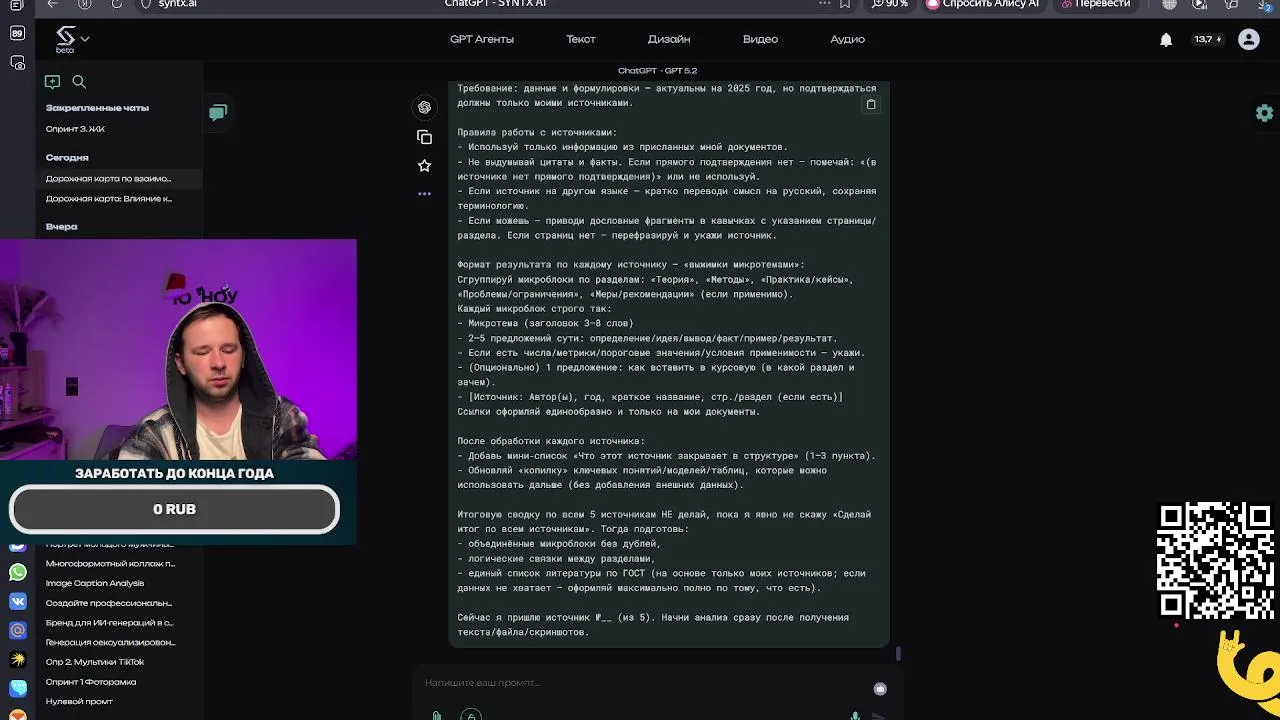Open pinned chat Спринт 3. ЖК
Screen dimensions: 1280x720
point(75,129)
